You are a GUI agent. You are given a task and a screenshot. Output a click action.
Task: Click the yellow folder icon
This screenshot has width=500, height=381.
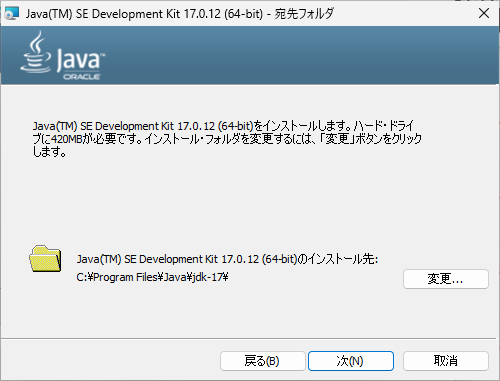[x=45, y=259]
